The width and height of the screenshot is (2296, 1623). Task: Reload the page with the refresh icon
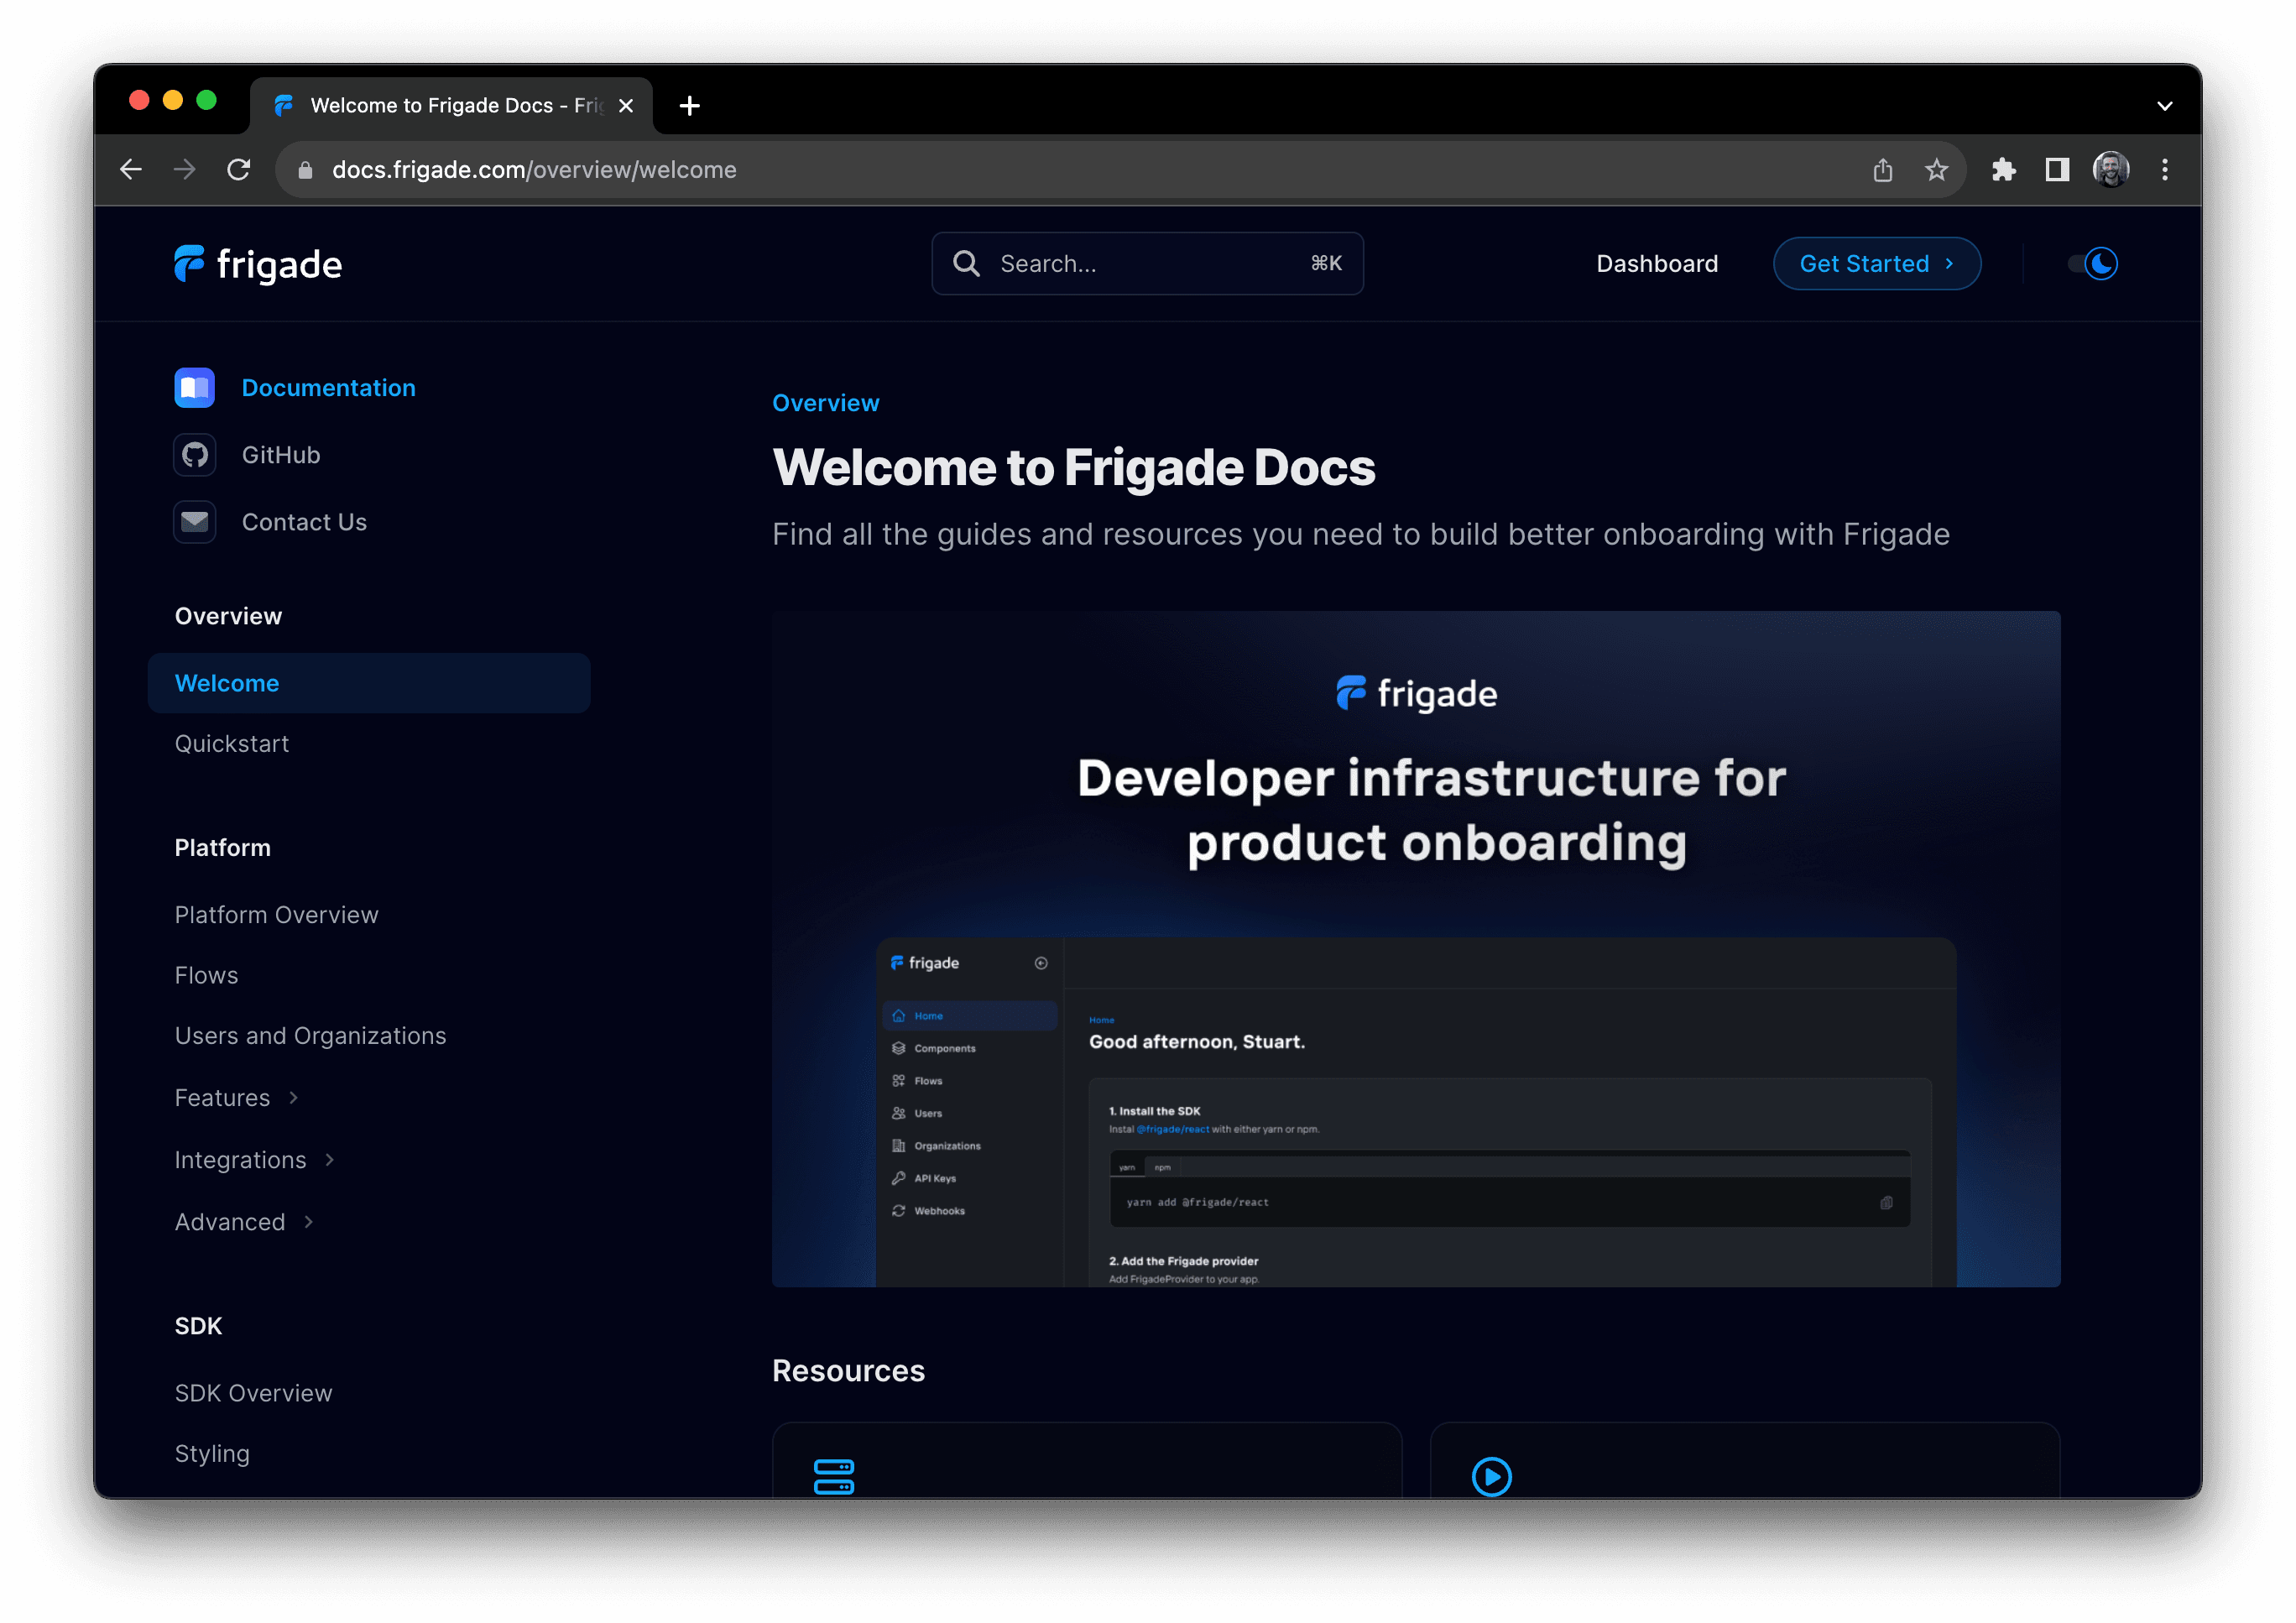(x=238, y=170)
